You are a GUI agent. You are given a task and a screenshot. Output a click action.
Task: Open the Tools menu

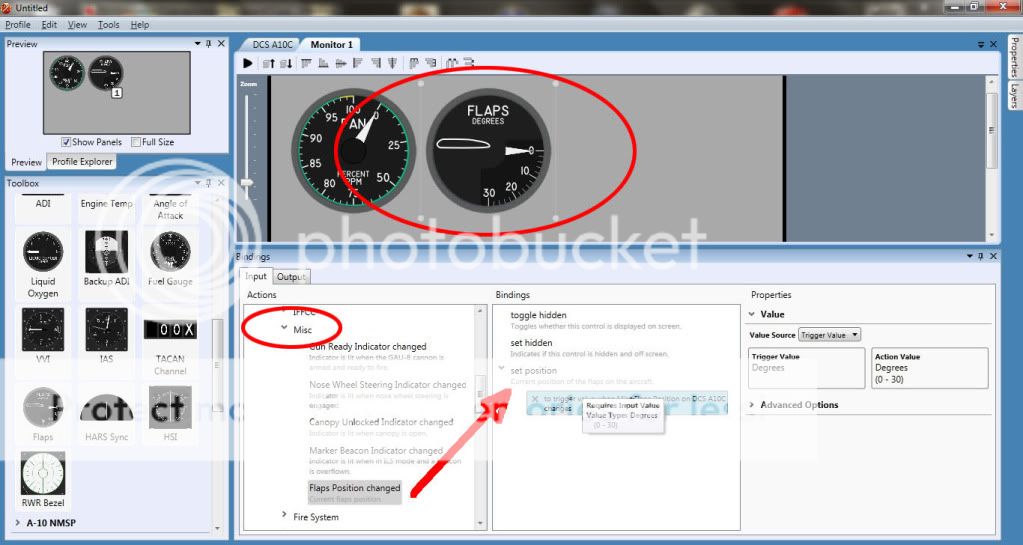point(108,24)
